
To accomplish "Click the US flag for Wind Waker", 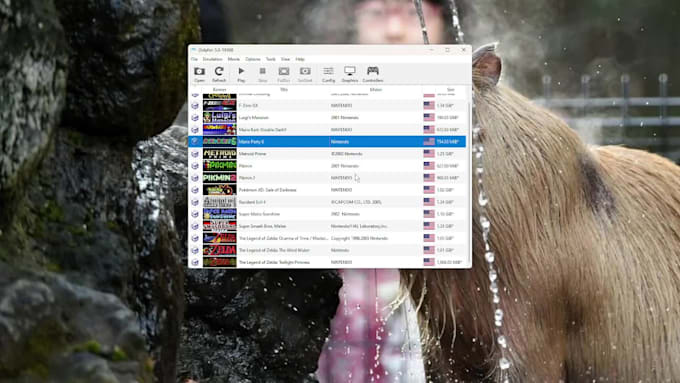I will pyautogui.click(x=429, y=250).
